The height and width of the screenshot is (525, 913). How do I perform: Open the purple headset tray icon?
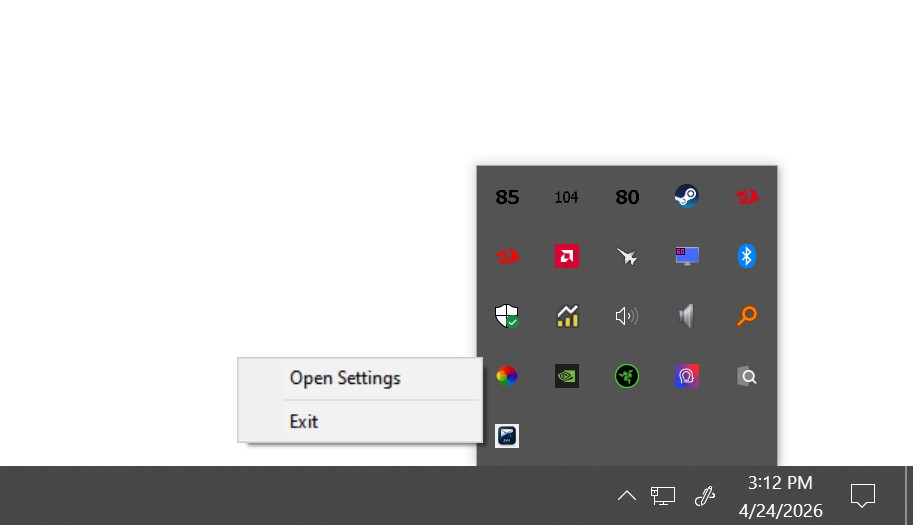pyautogui.click(x=686, y=376)
